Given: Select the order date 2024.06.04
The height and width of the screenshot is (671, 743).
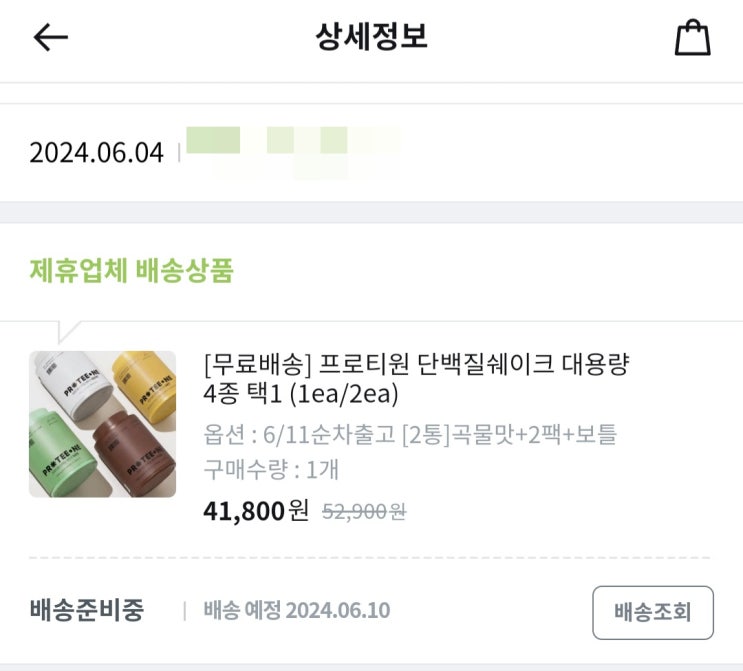Looking at the screenshot, I should (96, 153).
